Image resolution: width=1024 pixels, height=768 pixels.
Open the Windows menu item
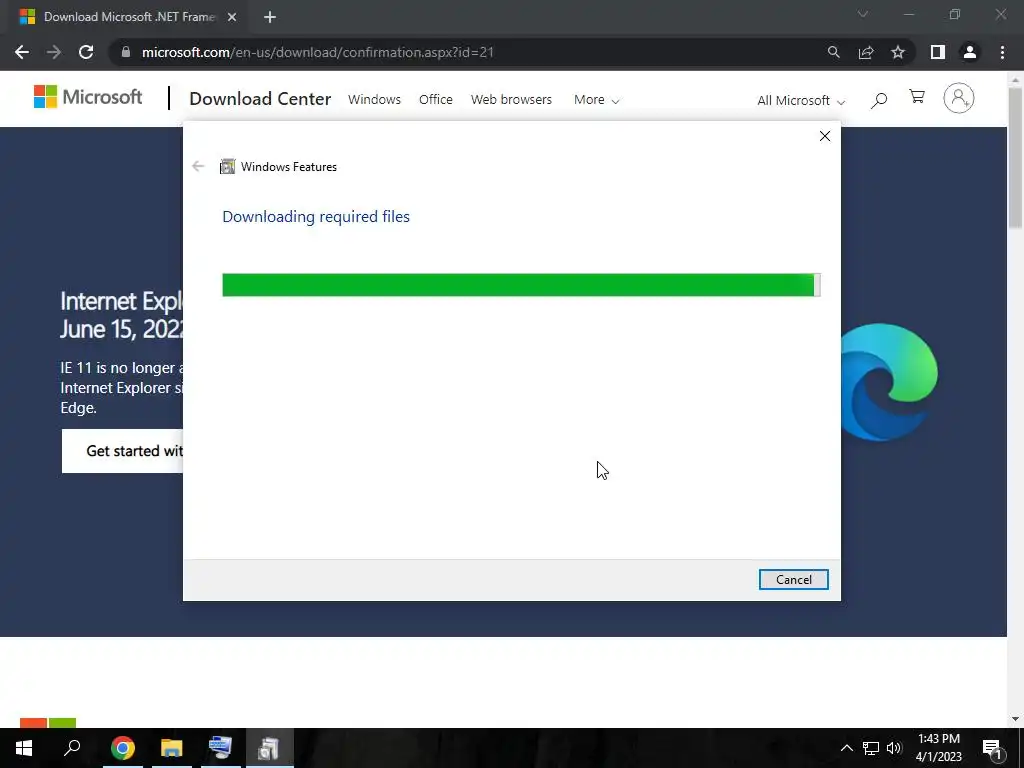374,99
